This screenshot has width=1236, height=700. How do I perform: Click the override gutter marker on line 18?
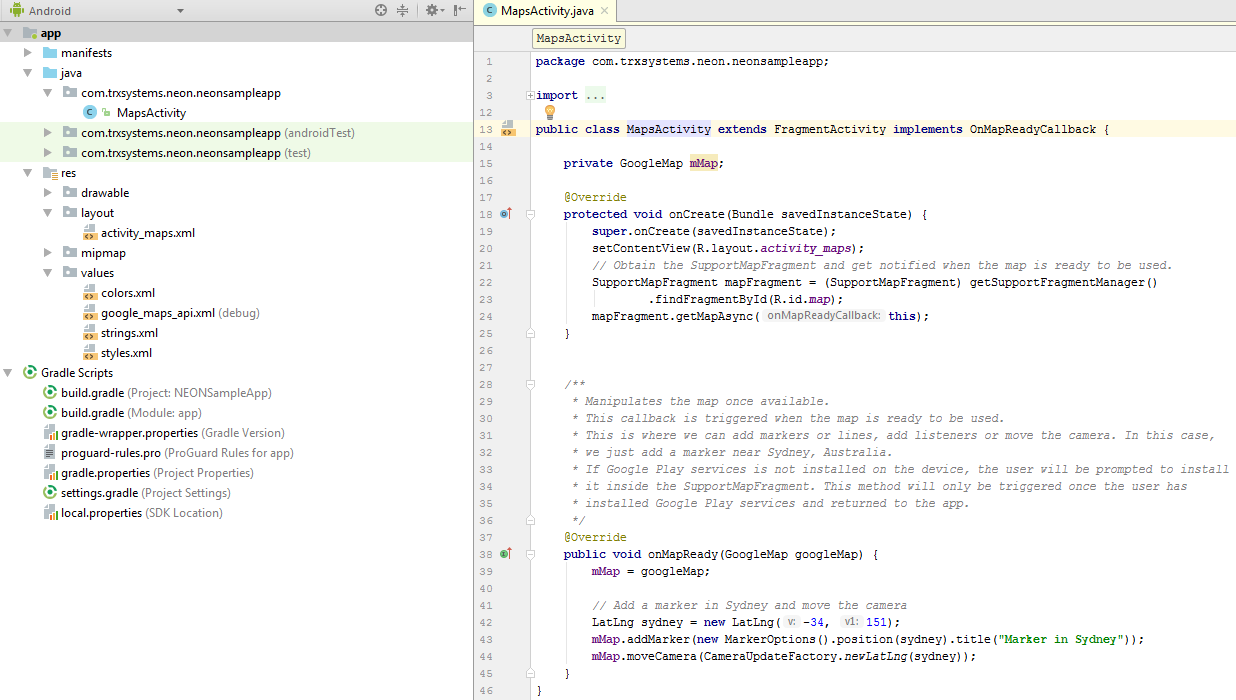coord(506,213)
